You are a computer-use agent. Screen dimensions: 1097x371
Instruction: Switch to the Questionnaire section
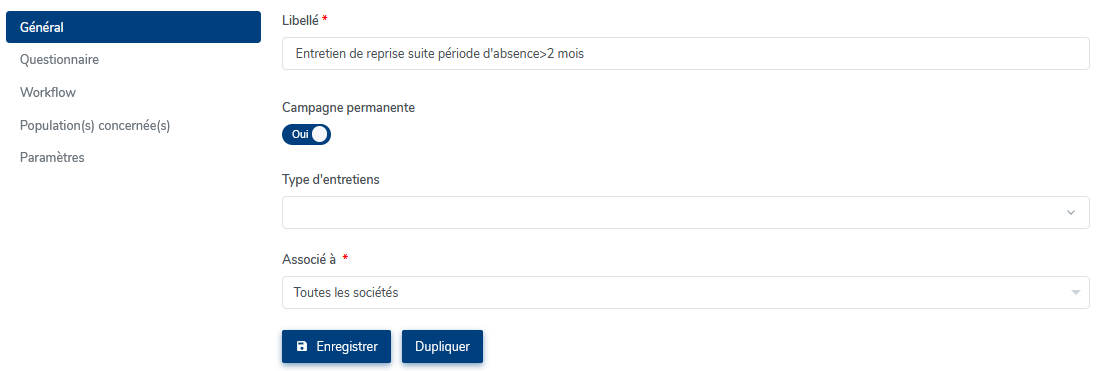click(59, 60)
